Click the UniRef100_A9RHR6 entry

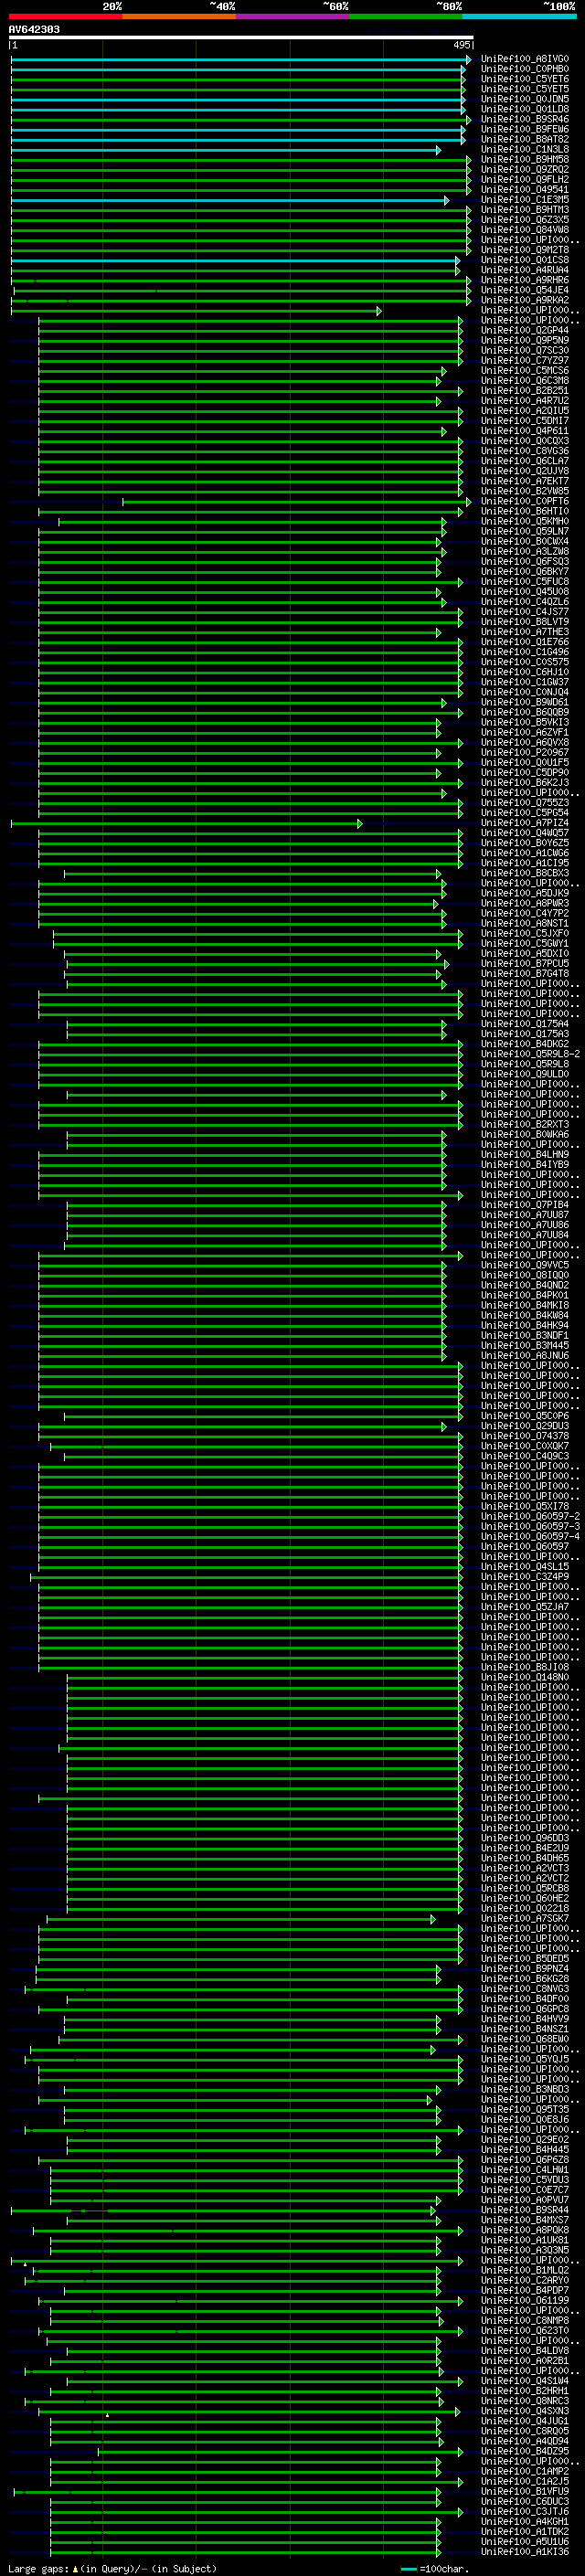pos(525,280)
